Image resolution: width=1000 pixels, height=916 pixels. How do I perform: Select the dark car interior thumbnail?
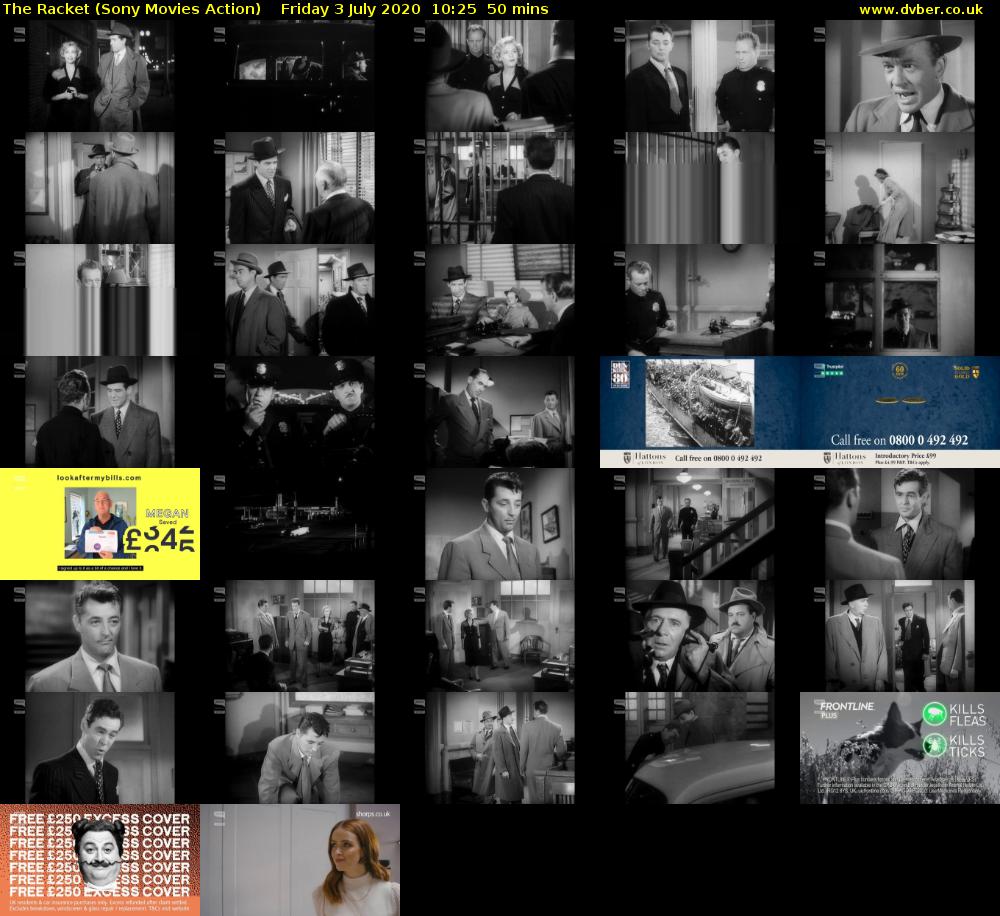[300, 75]
